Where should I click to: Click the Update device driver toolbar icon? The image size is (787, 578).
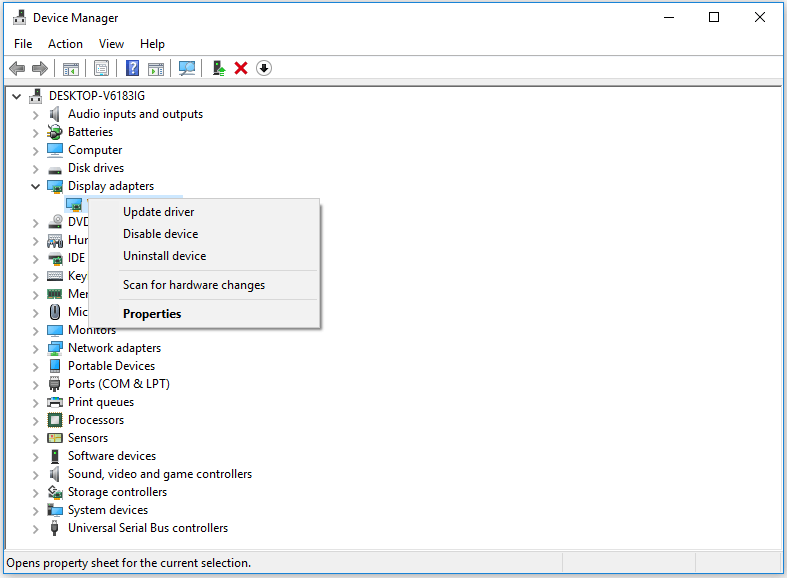click(x=218, y=68)
